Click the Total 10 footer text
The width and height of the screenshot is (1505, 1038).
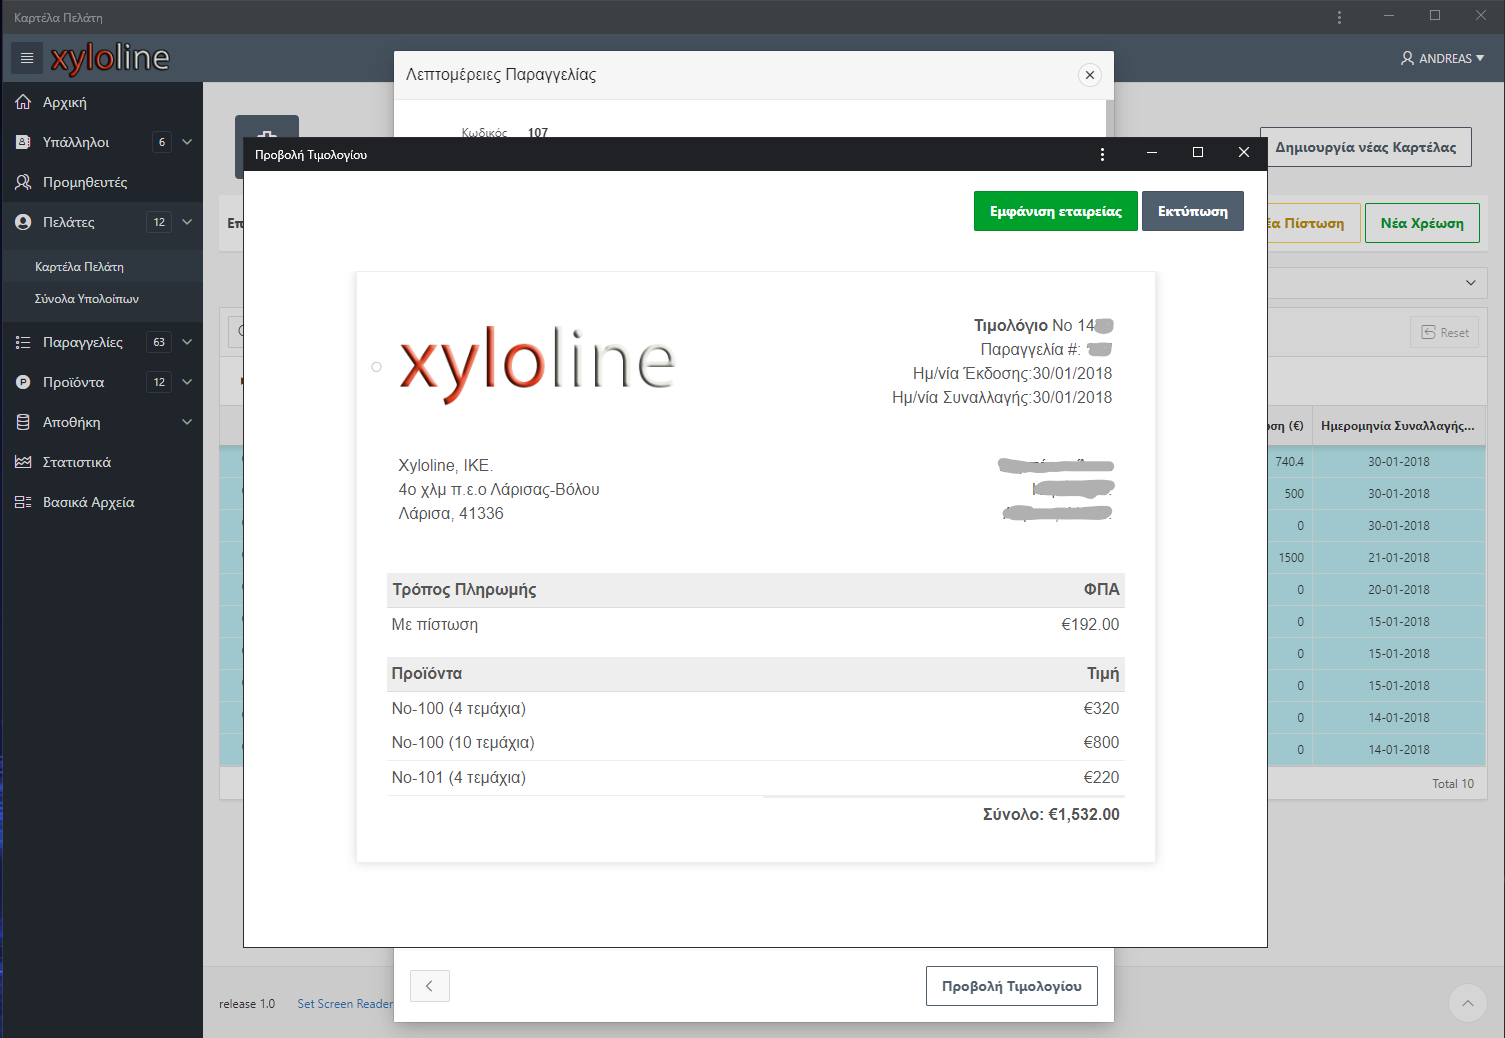[x=1453, y=784]
